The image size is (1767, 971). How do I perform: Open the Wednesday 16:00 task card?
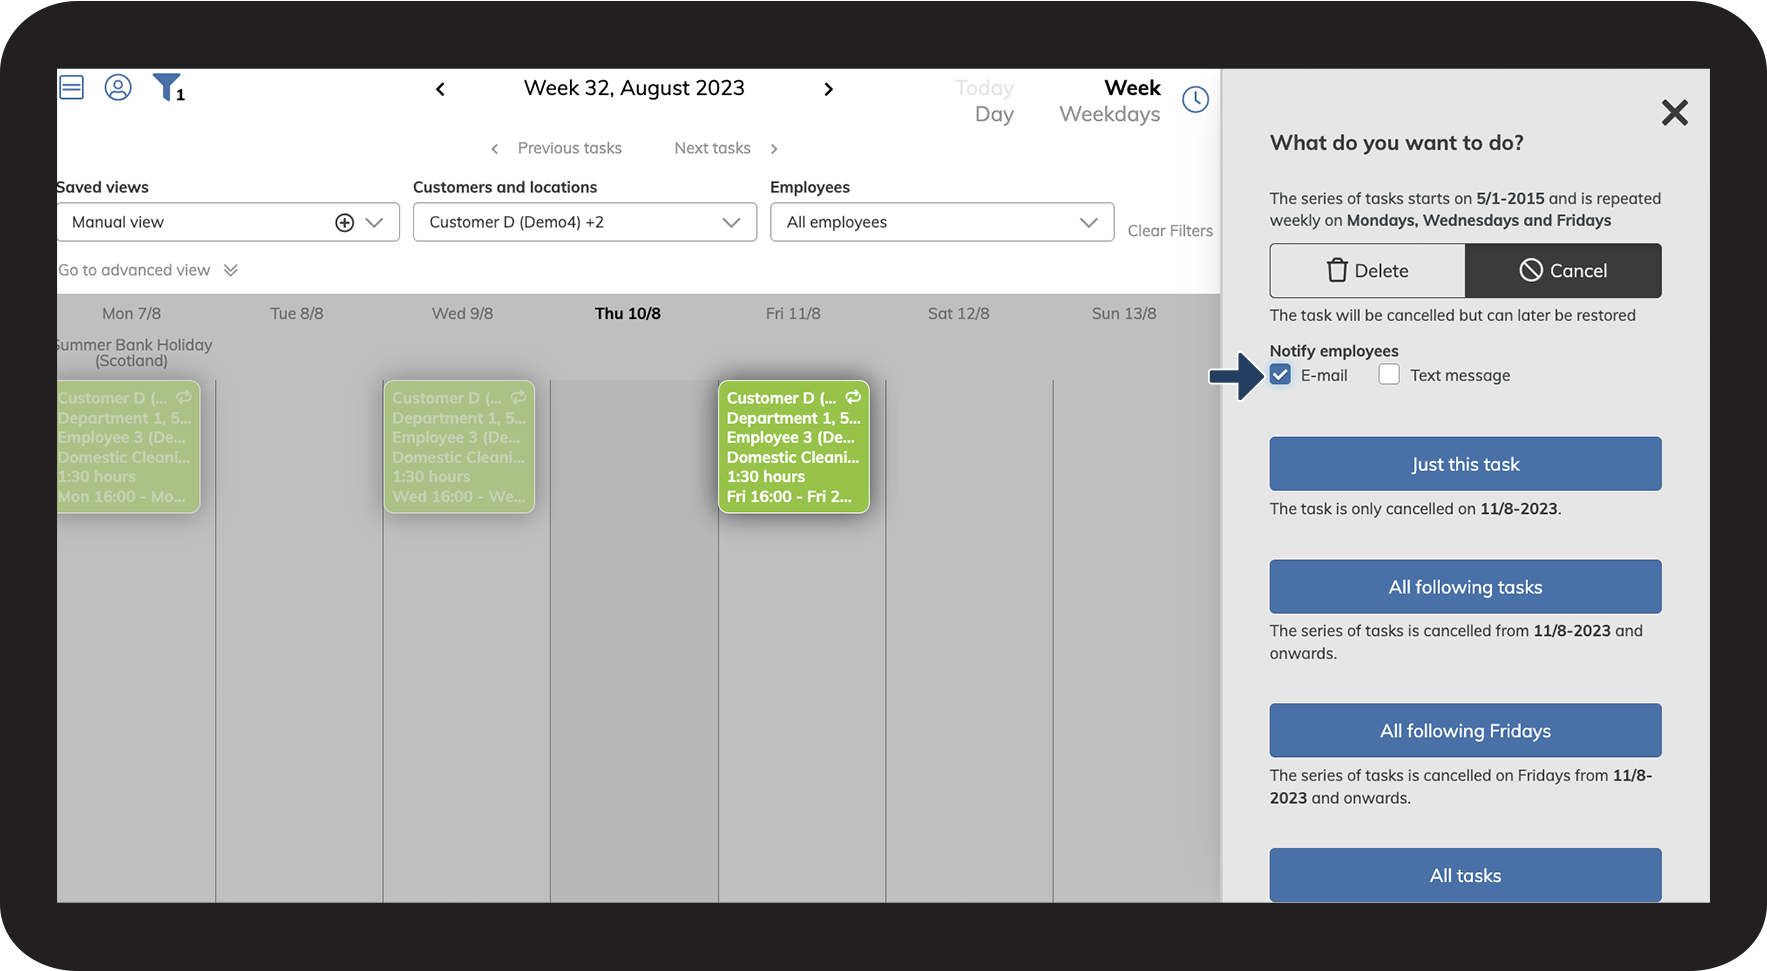459,446
